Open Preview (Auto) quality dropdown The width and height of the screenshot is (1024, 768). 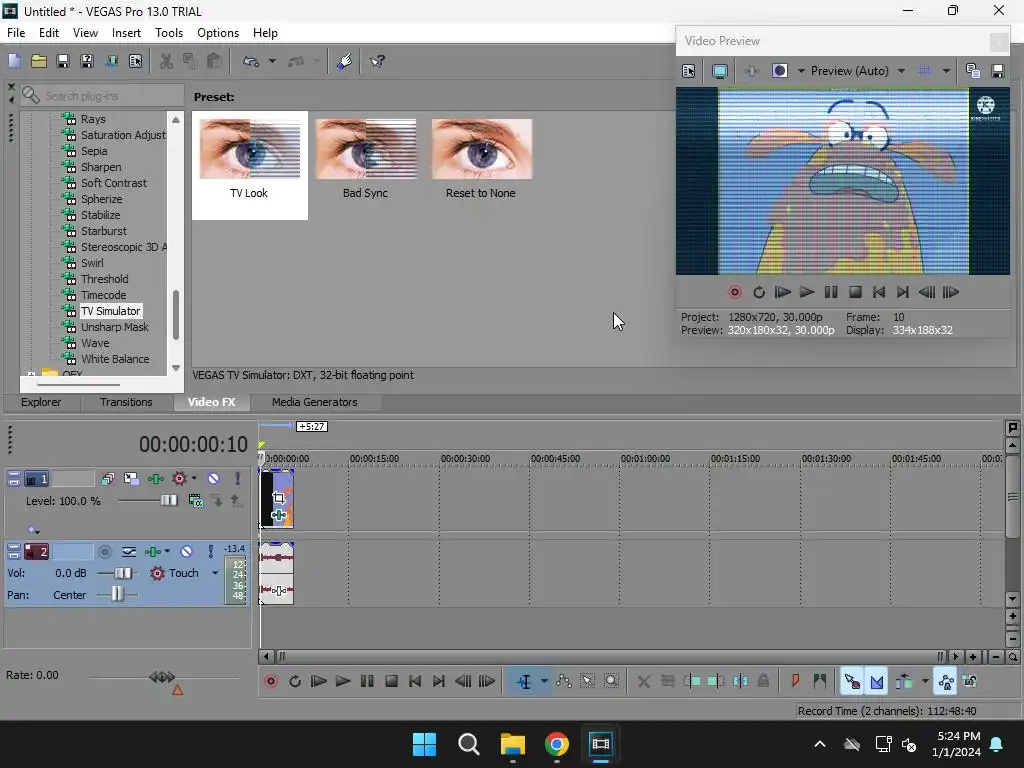901,71
